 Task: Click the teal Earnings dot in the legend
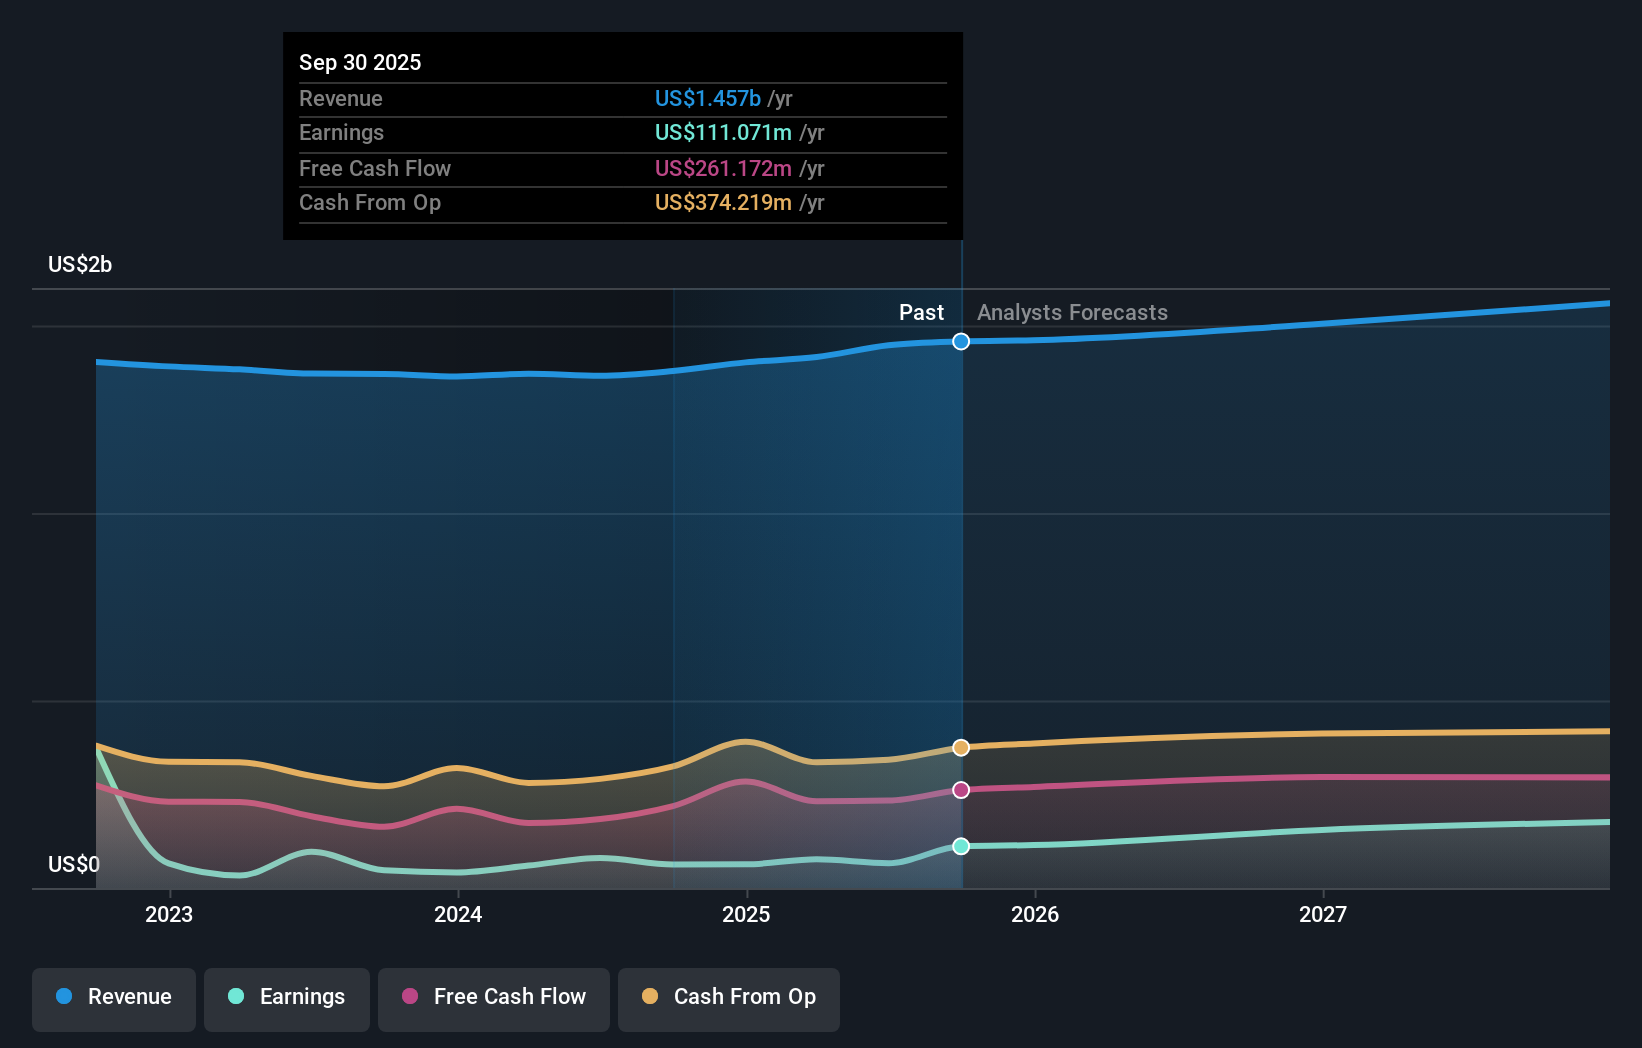coord(234,997)
